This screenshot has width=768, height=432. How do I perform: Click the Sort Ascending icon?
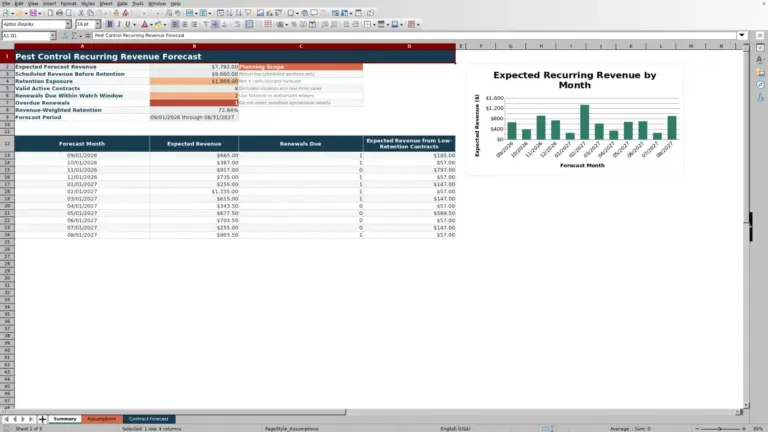point(229,13)
